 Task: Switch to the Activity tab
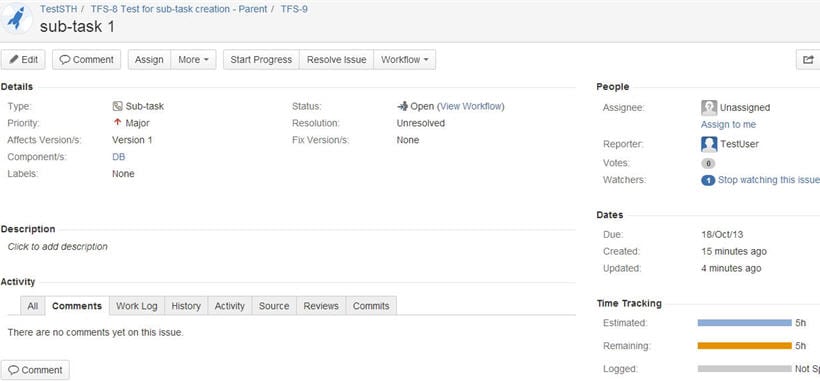click(x=230, y=306)
